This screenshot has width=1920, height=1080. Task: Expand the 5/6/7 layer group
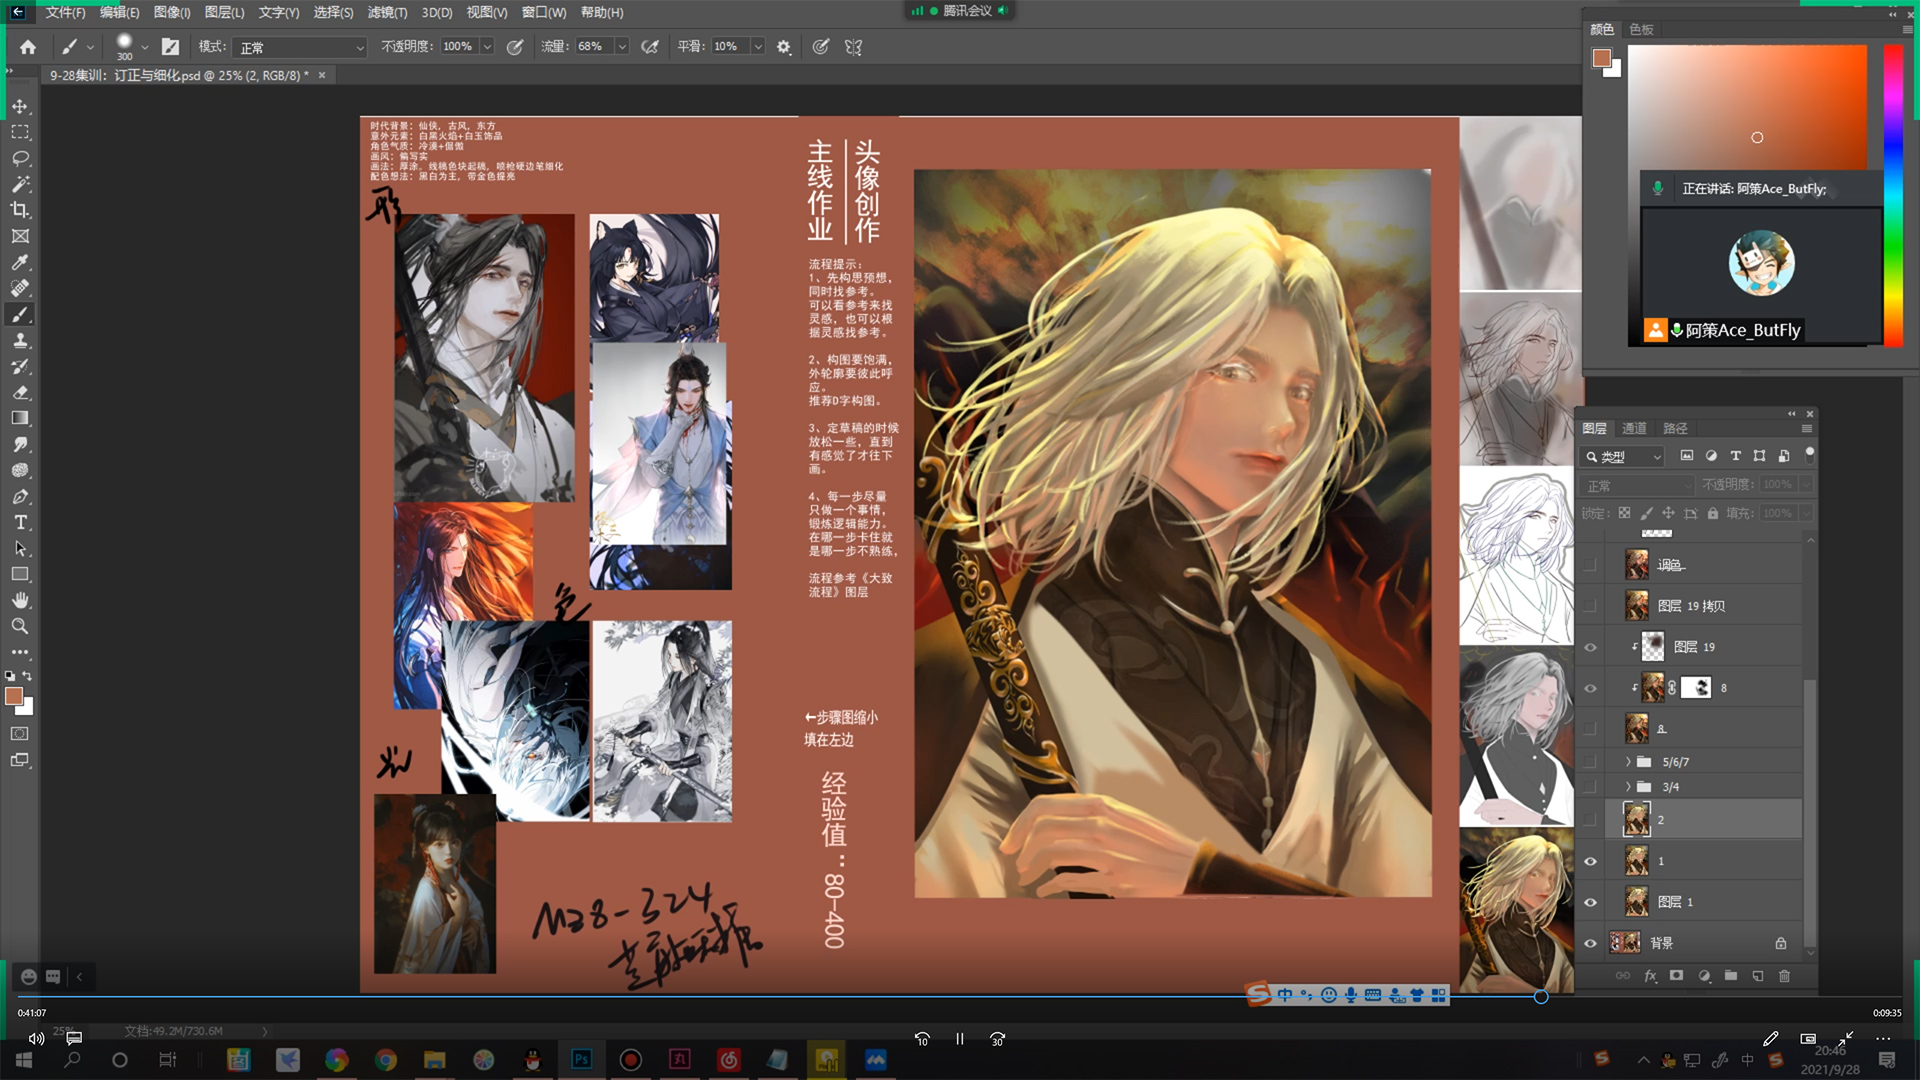point(1628,762)
